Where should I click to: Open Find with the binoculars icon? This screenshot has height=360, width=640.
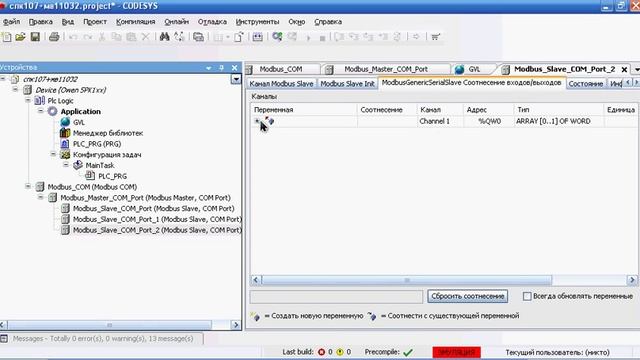(164, 37)
